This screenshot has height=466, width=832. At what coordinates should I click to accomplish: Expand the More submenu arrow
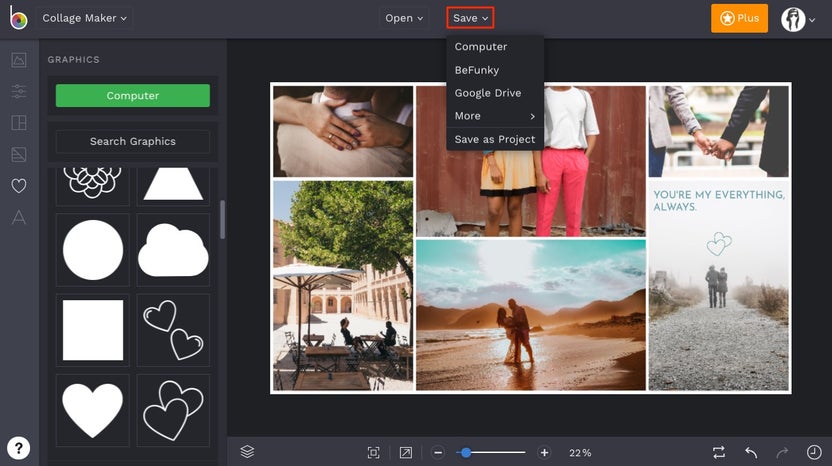532,116
